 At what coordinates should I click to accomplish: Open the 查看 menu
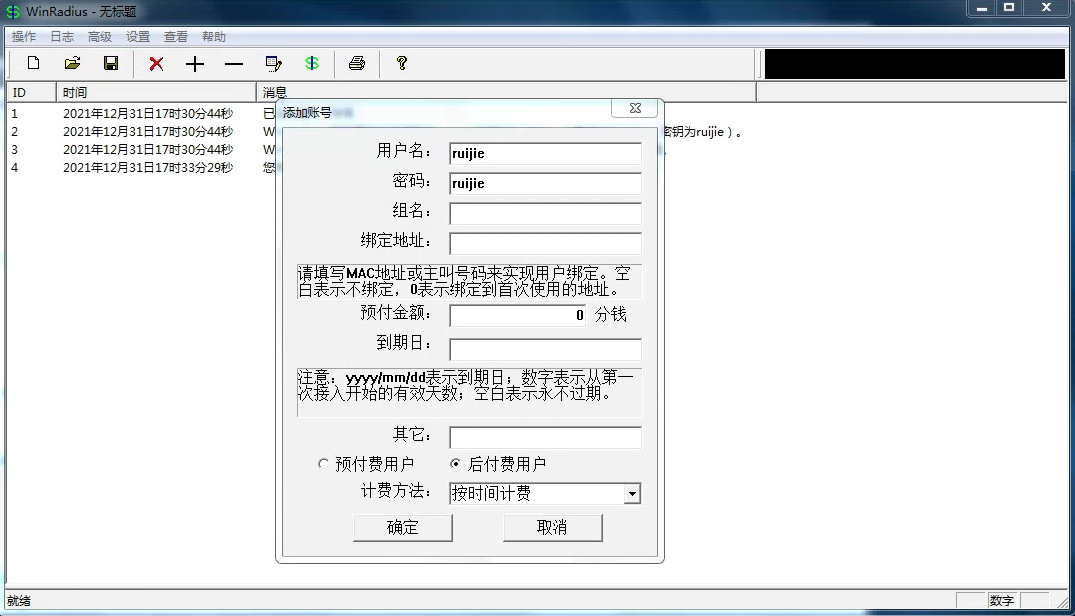(x=176, y=37)
